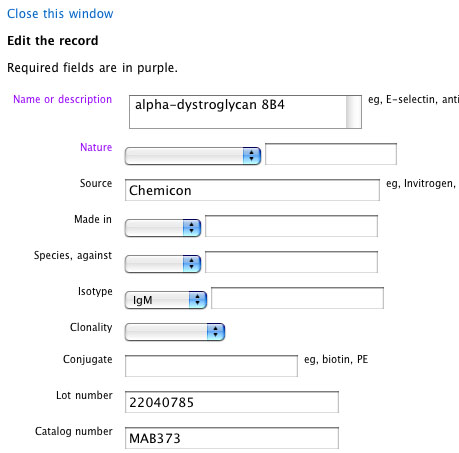459x453 pixels.
Task: Click the 'Clonality' field label
Action: coord(91,327)
